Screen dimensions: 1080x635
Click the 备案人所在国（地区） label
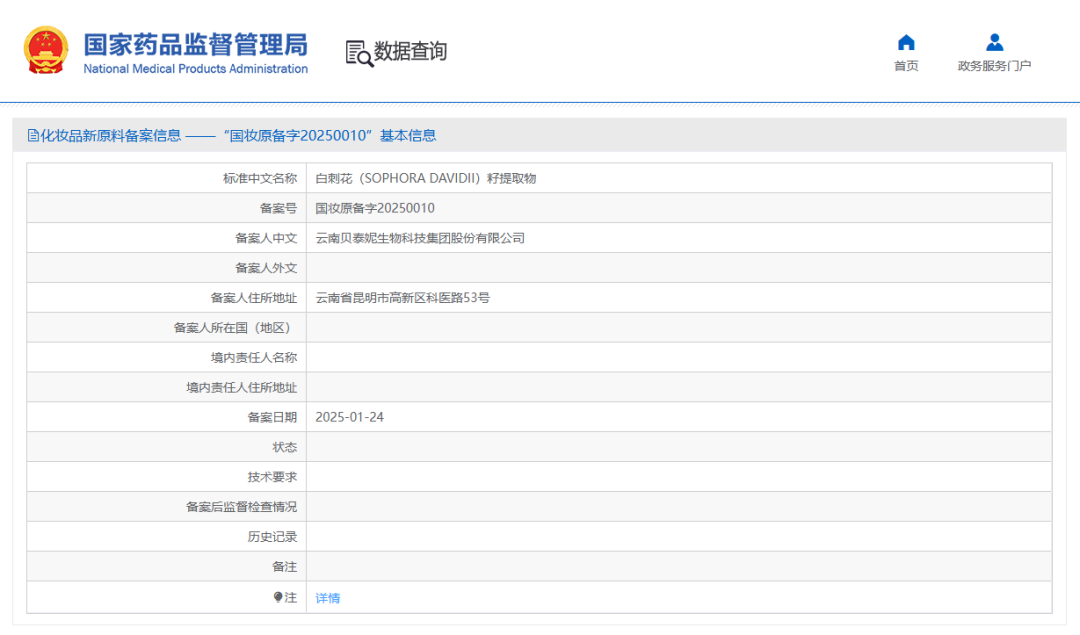point(235,328)
